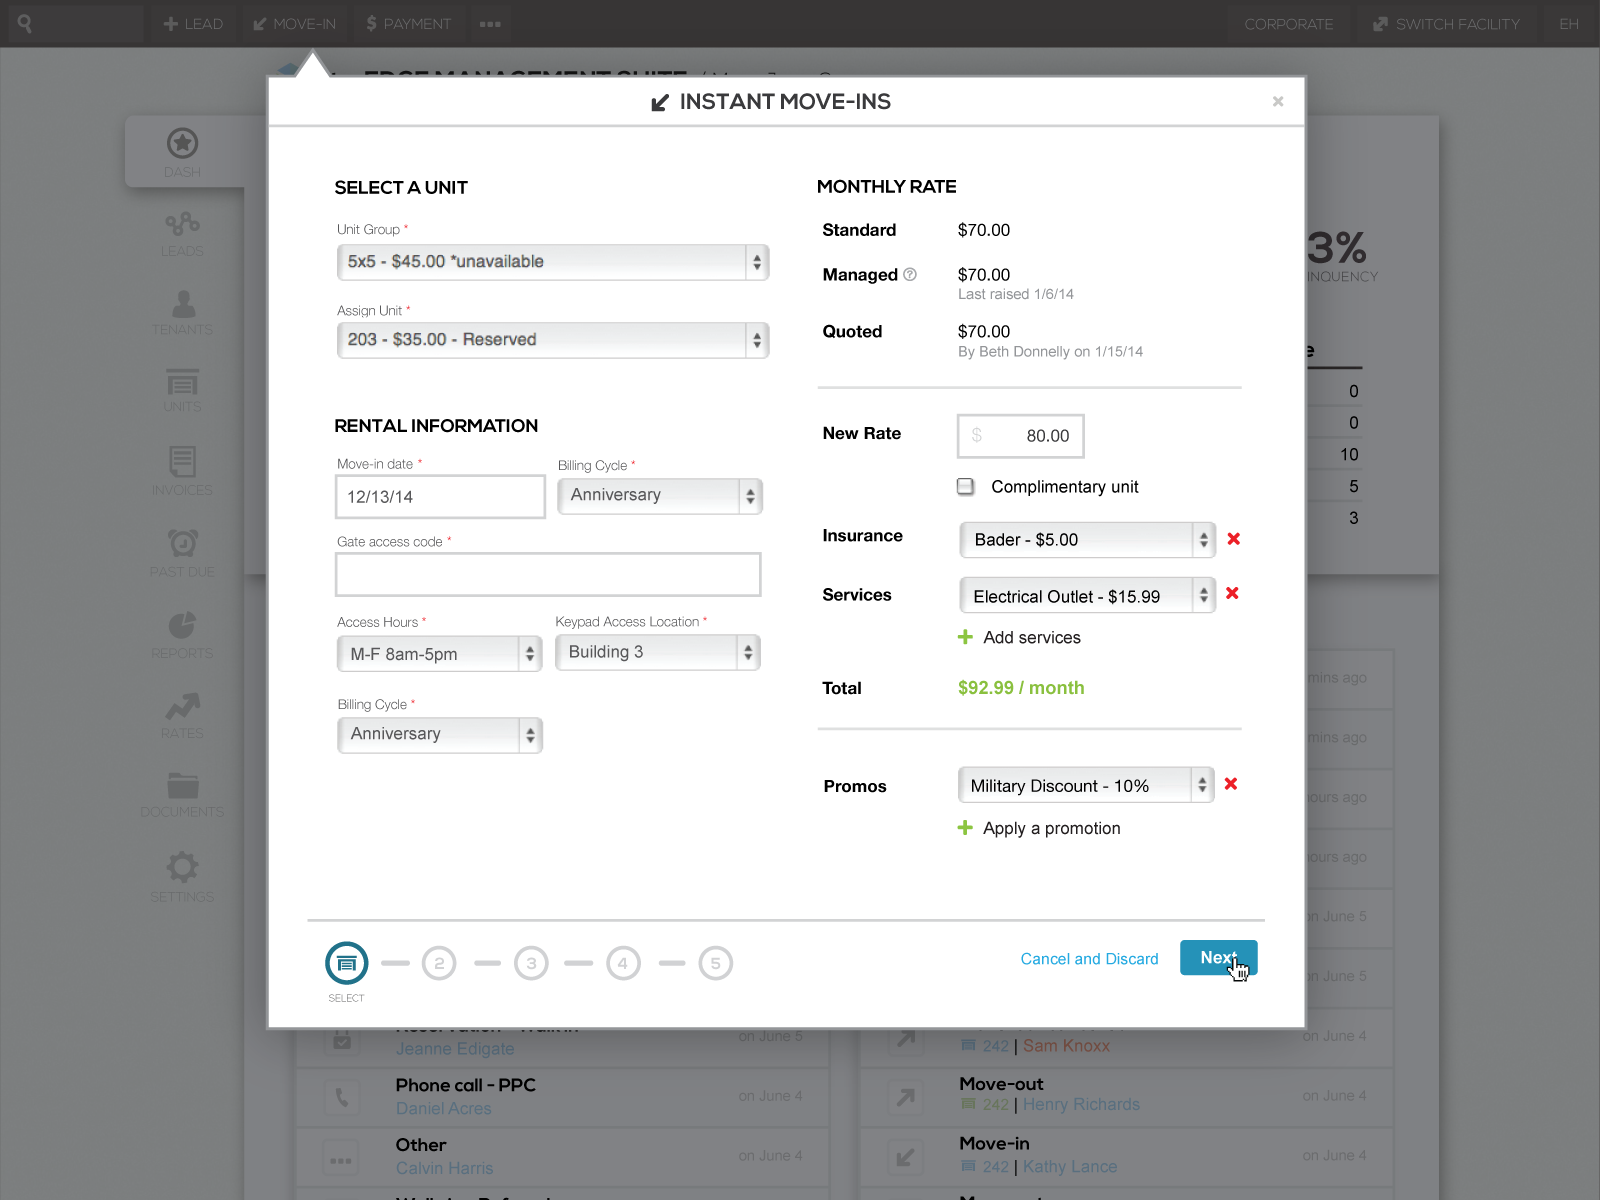Click the green plus beside Add services
Image resolution: width=1600 pixels, height=1200 pixels.
tap(965, 637)
